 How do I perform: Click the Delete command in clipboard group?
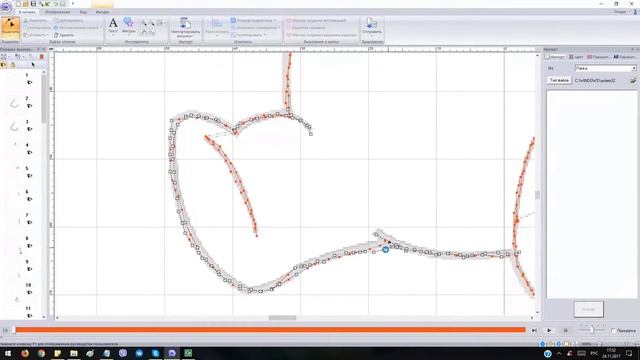click(64, 35)
